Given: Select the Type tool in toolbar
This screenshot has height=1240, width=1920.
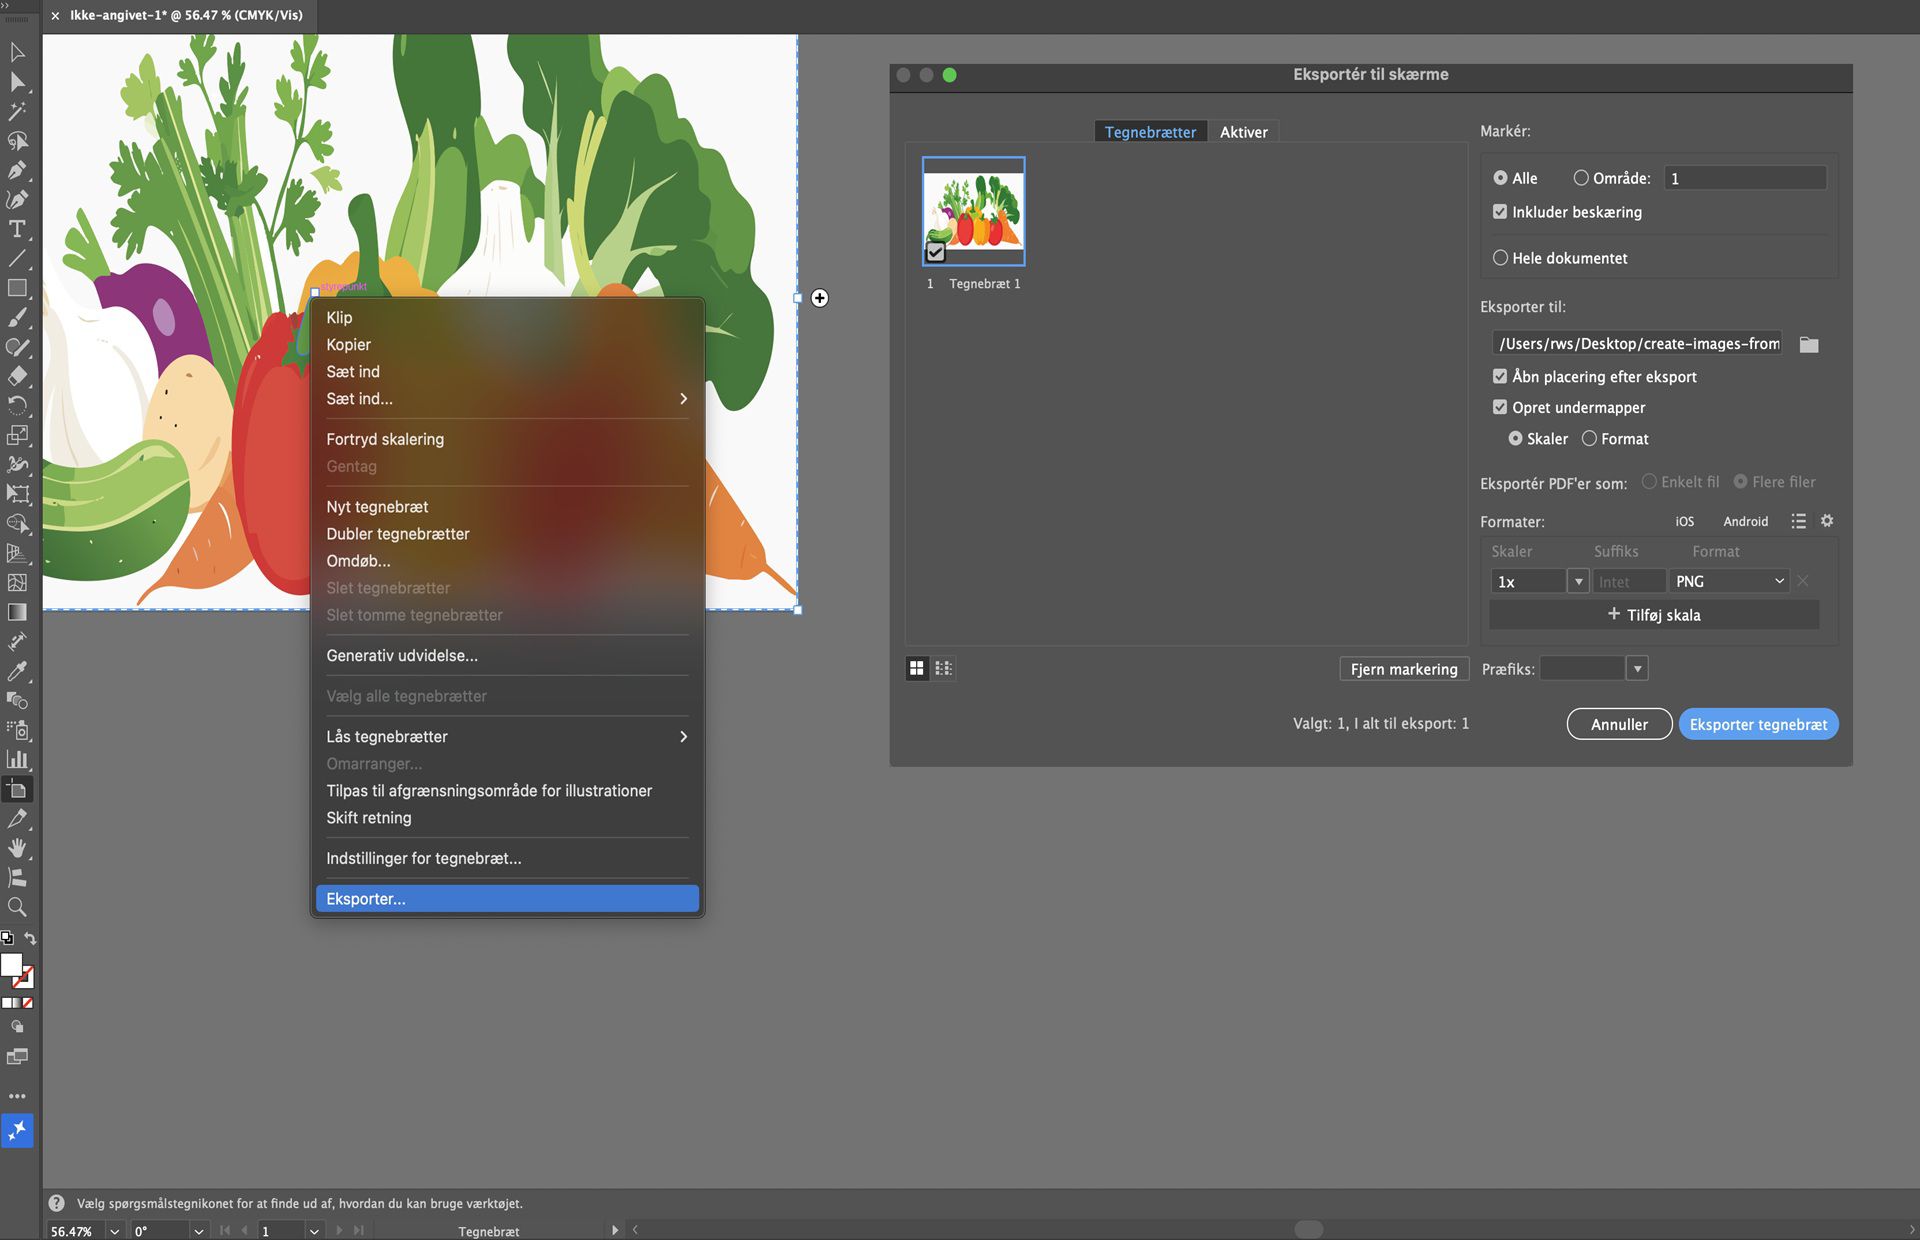Looking at the screenshot, I should [x=17, y=229].
